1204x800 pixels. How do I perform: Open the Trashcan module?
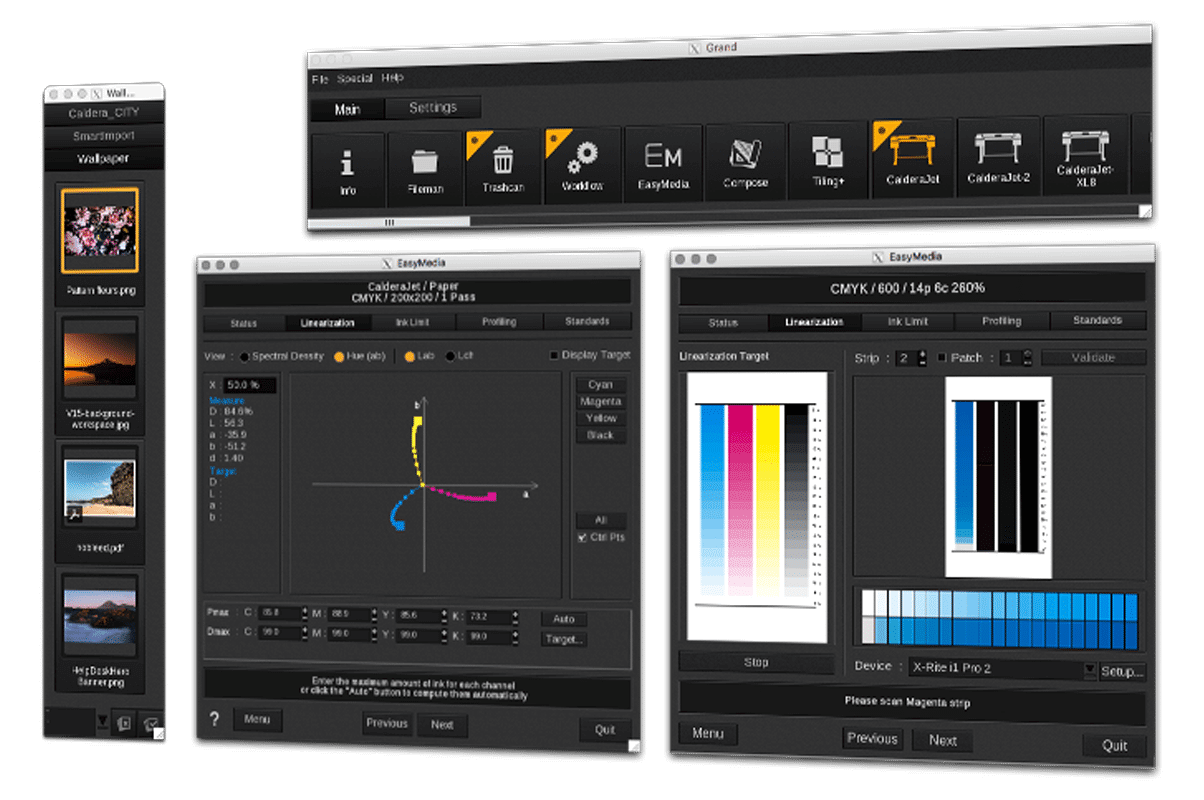pos(503,165)
